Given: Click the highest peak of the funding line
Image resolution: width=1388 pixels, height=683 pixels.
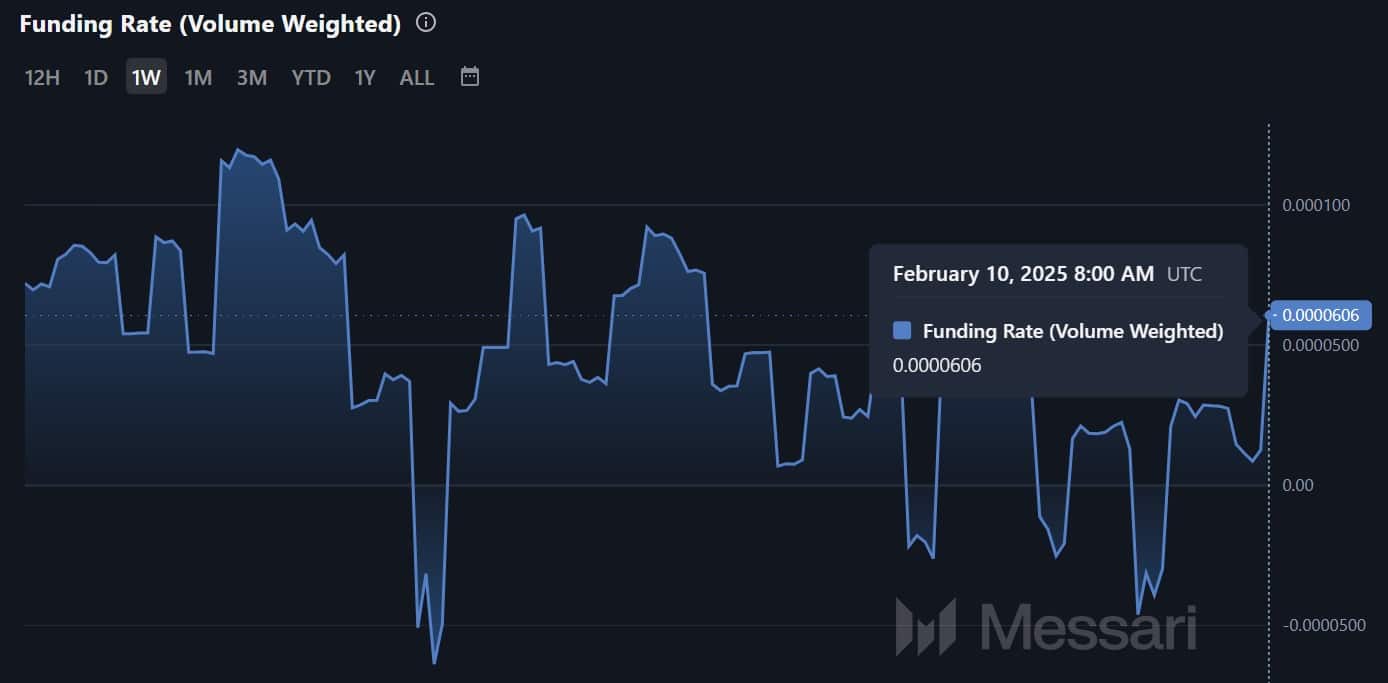Looking at the screenshot, I should tap(238, 150).
